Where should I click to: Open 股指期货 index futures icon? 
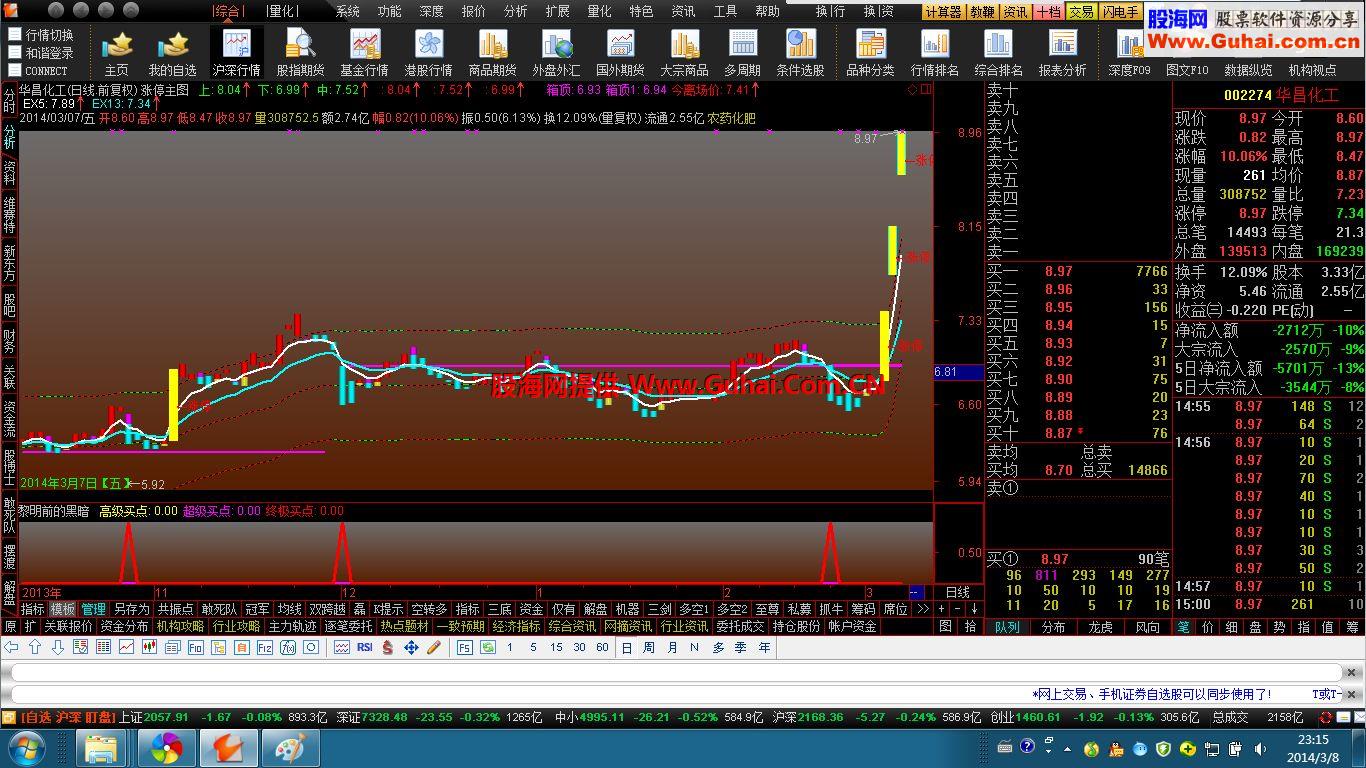point(300,52)
